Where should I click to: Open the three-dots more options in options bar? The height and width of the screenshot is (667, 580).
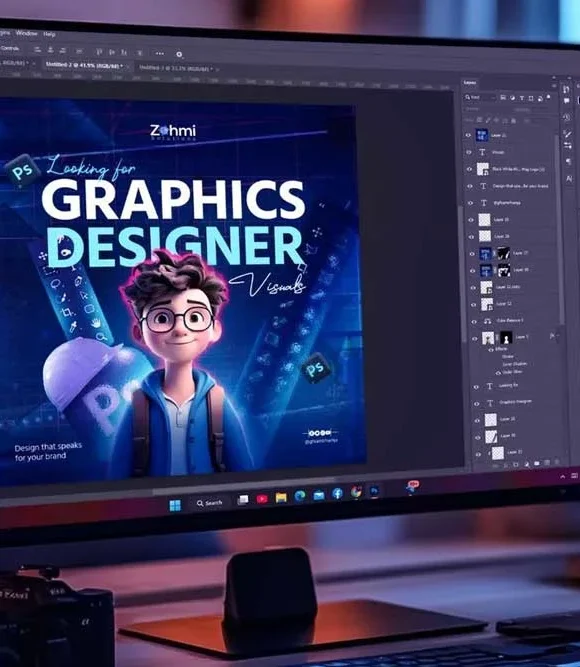[x=160, y=54]
